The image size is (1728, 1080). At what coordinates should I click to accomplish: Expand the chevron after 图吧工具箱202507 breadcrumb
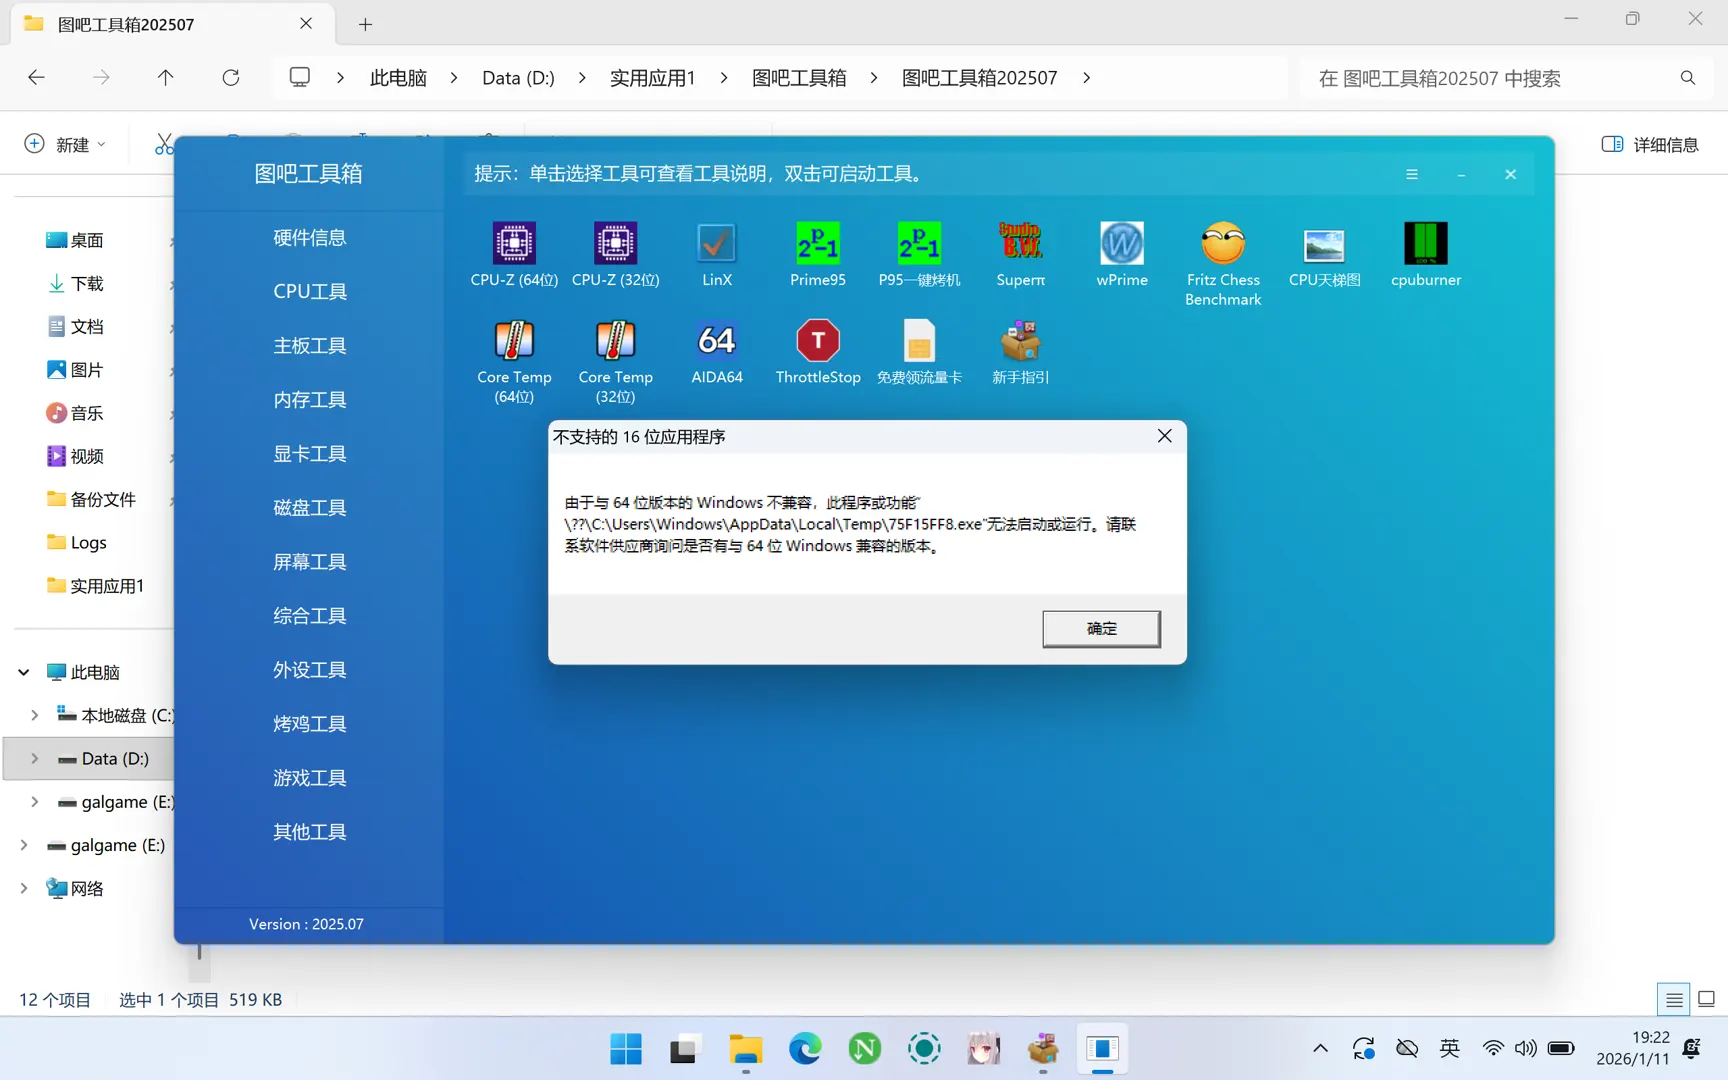pyautogui.click(x=1087, y=78)
